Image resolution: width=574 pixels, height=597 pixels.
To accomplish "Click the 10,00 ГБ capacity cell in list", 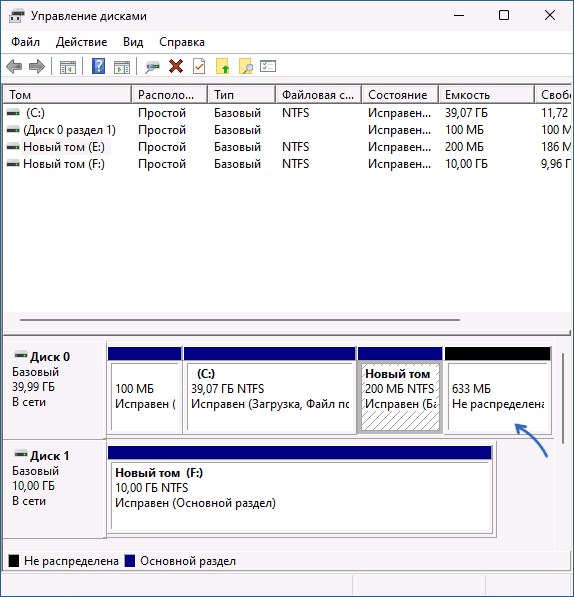I will coord(466,164).
